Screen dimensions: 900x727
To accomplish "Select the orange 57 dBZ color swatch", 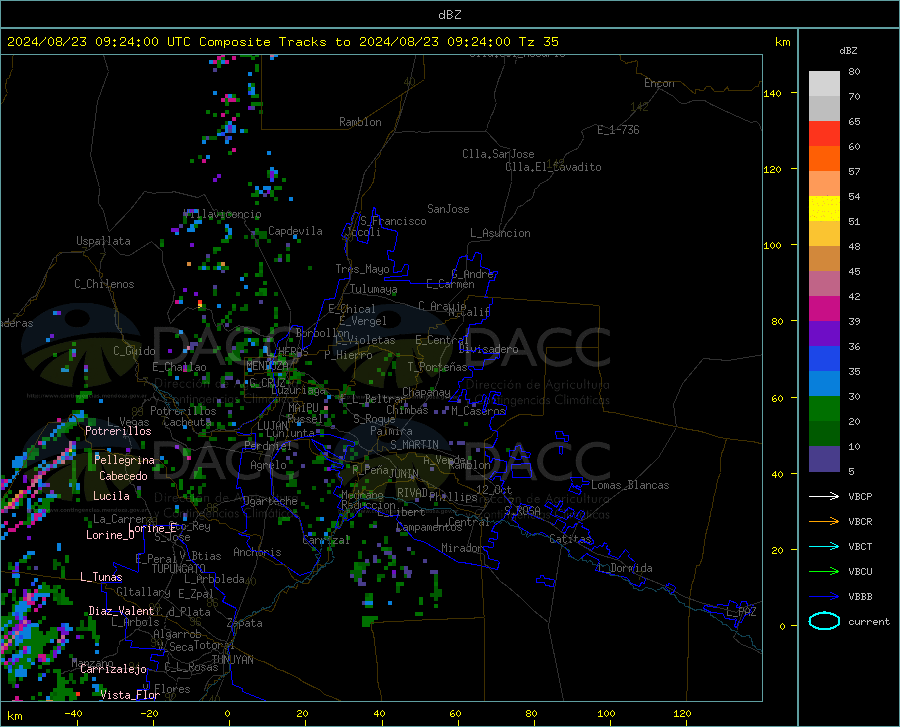I will 824,159.
